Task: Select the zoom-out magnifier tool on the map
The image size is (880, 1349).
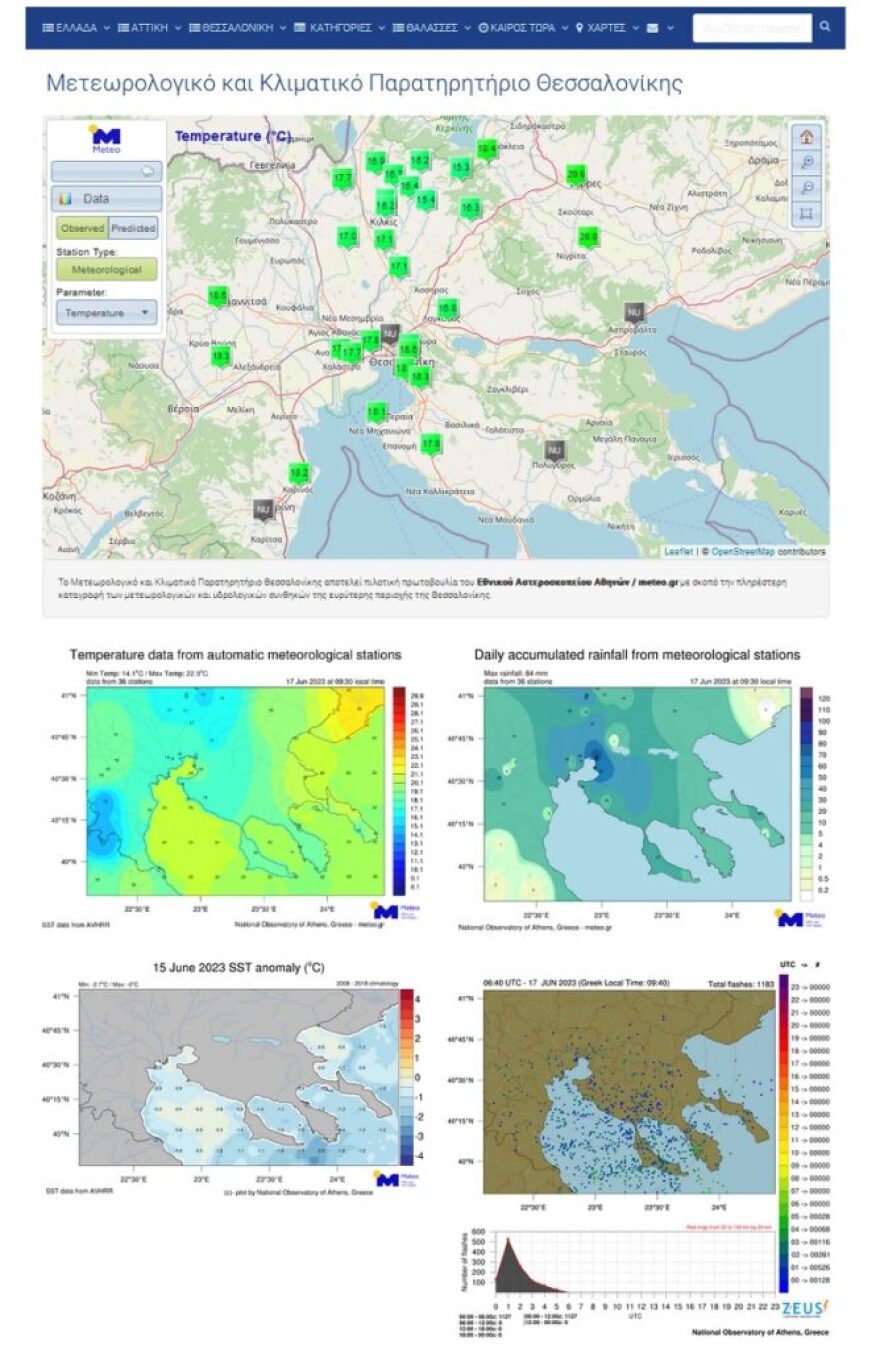Action: (807, 186)
